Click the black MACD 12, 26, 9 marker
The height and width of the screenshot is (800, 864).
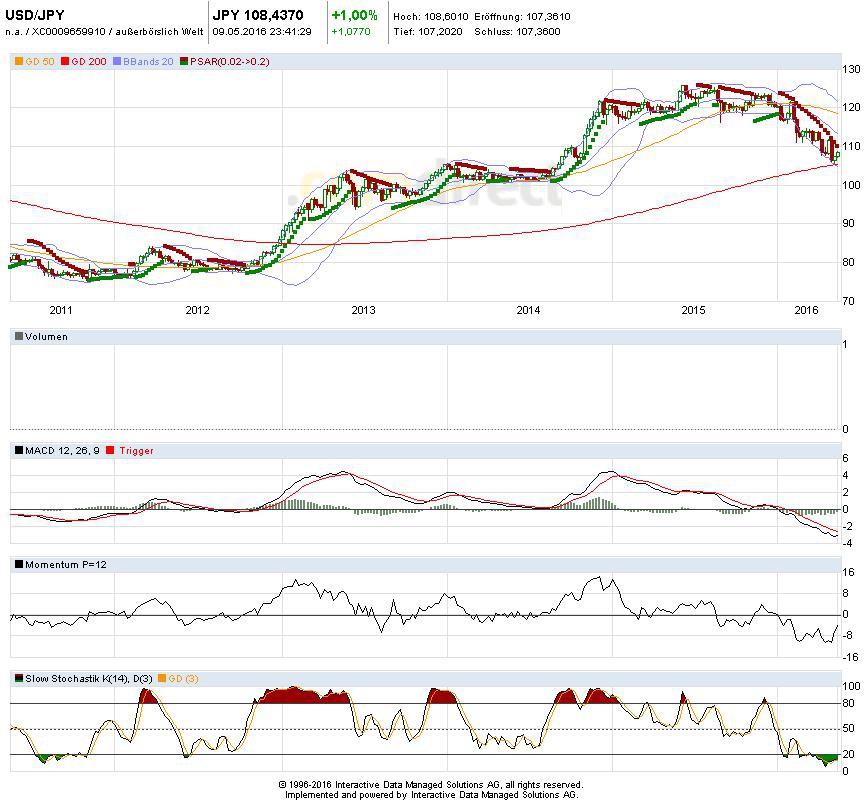(19, 451)
